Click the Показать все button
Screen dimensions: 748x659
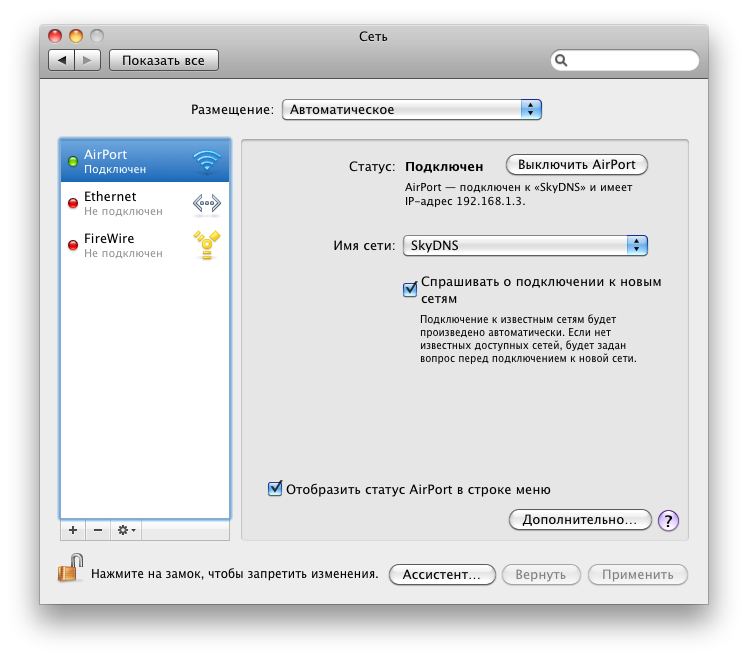click(x=164, y=60)
